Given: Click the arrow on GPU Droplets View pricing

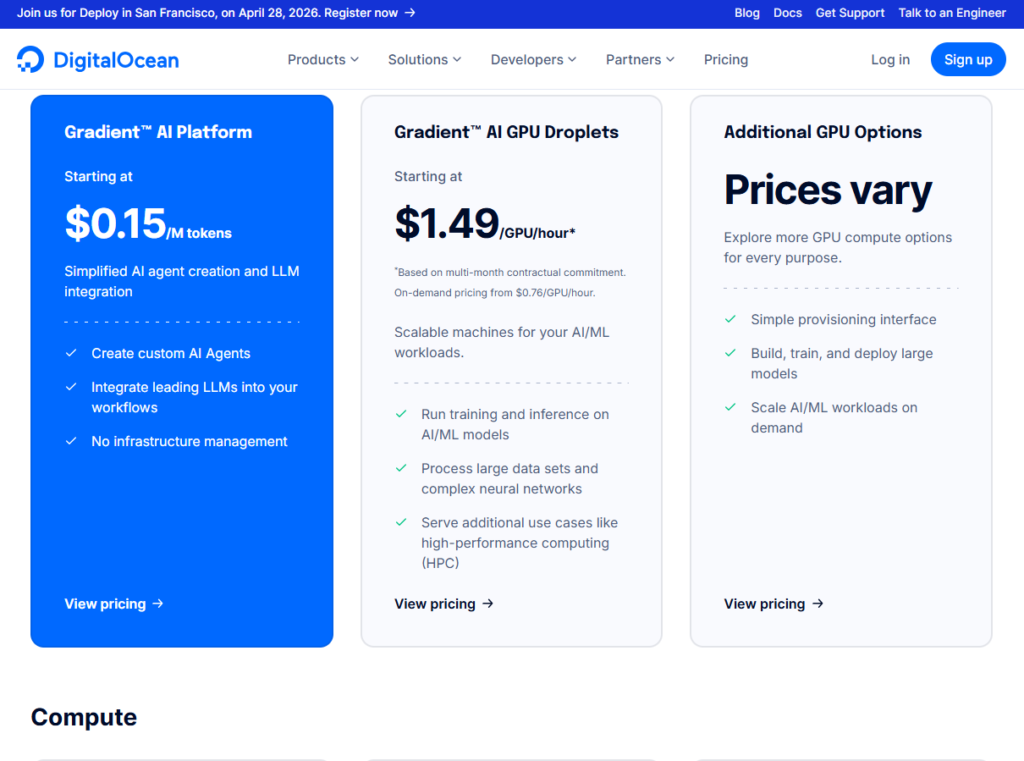Looking at the screenshot, I should tap(487, 604).
